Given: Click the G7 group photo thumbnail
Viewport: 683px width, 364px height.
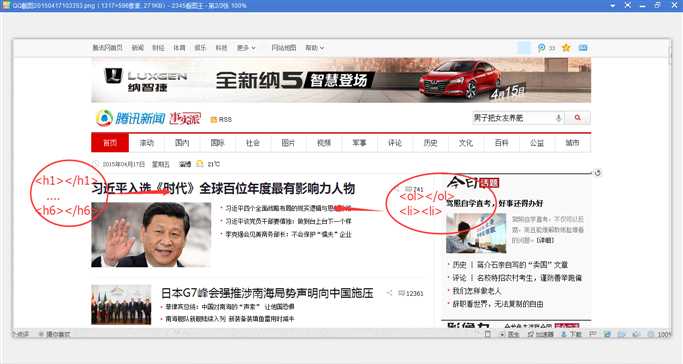Looking at the screenshot, I should tap(122, 305).
